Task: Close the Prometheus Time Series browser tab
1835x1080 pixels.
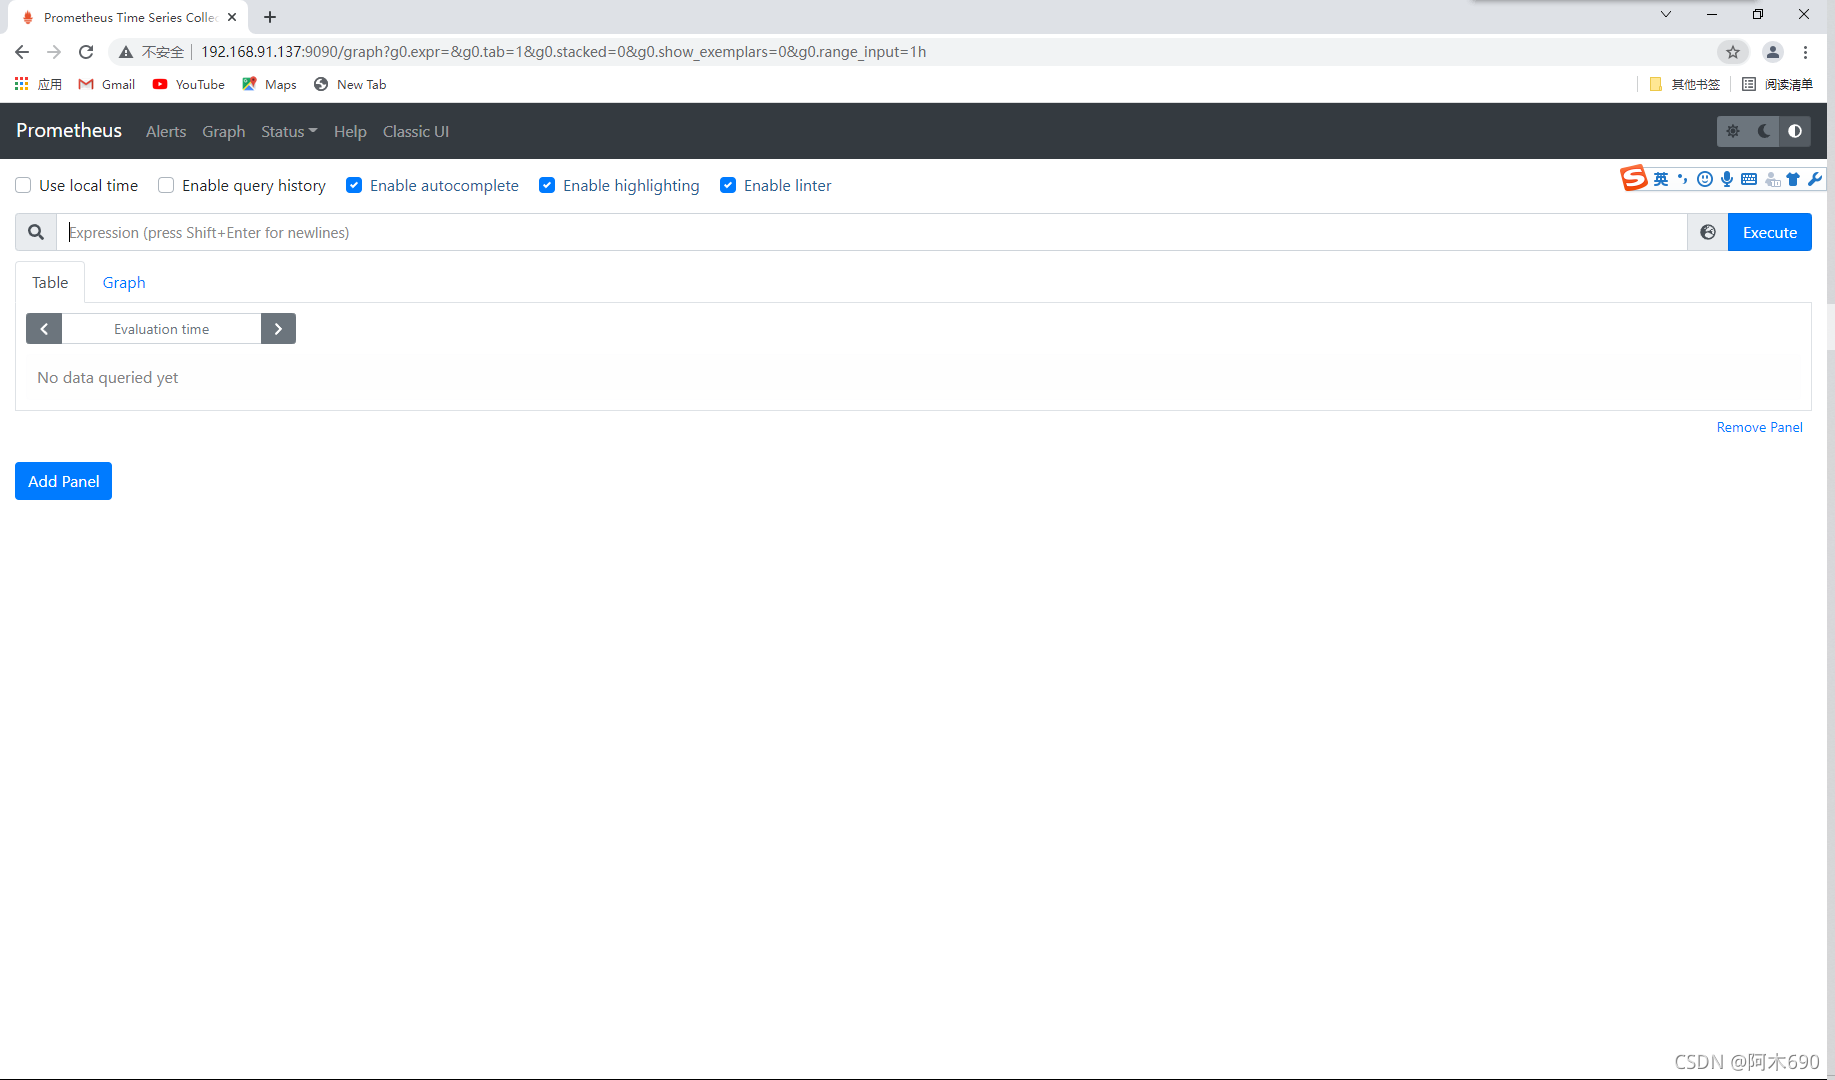Action: tap(232, 17)
